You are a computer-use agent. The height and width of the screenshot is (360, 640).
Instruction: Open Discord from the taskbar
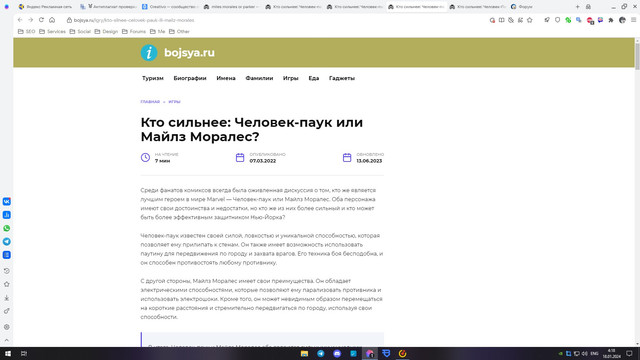pyautogui.click(x=337, y=353)
